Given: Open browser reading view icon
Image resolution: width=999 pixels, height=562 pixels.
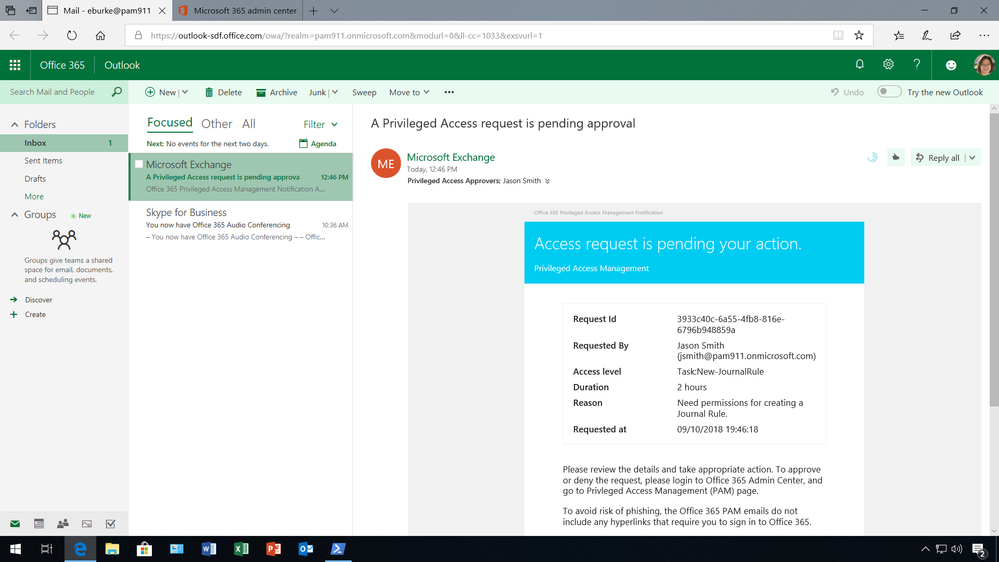Looking at the screenshot, I should coord(838,36).
